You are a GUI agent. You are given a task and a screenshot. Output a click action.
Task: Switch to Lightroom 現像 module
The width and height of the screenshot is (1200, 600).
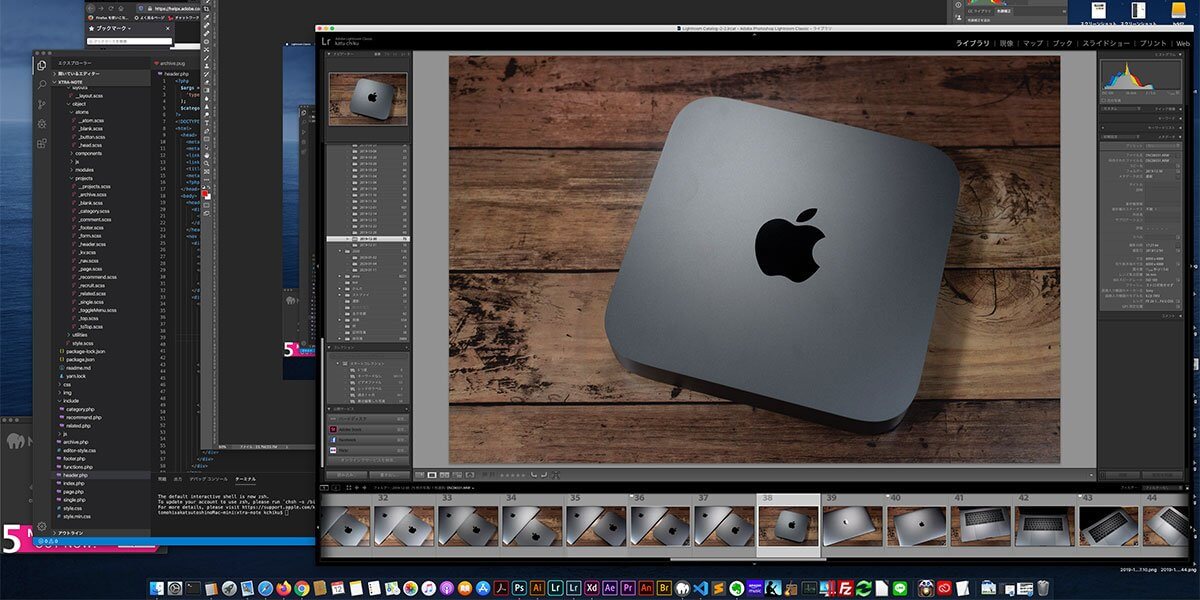point(1006,44)
